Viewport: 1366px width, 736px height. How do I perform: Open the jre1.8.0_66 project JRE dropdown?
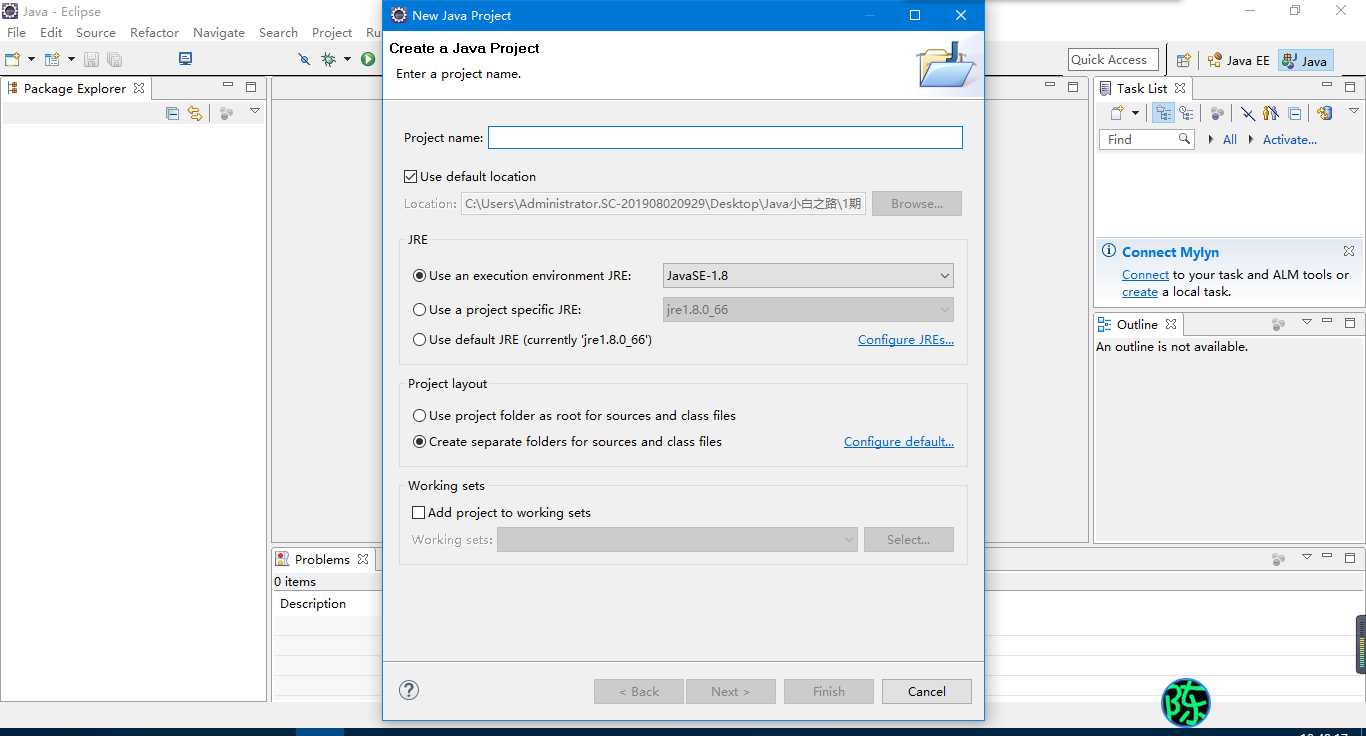[808, 309]
